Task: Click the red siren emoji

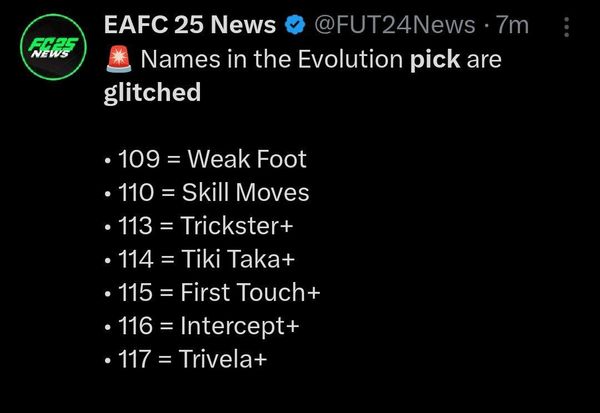Action: tap(119, 59)
